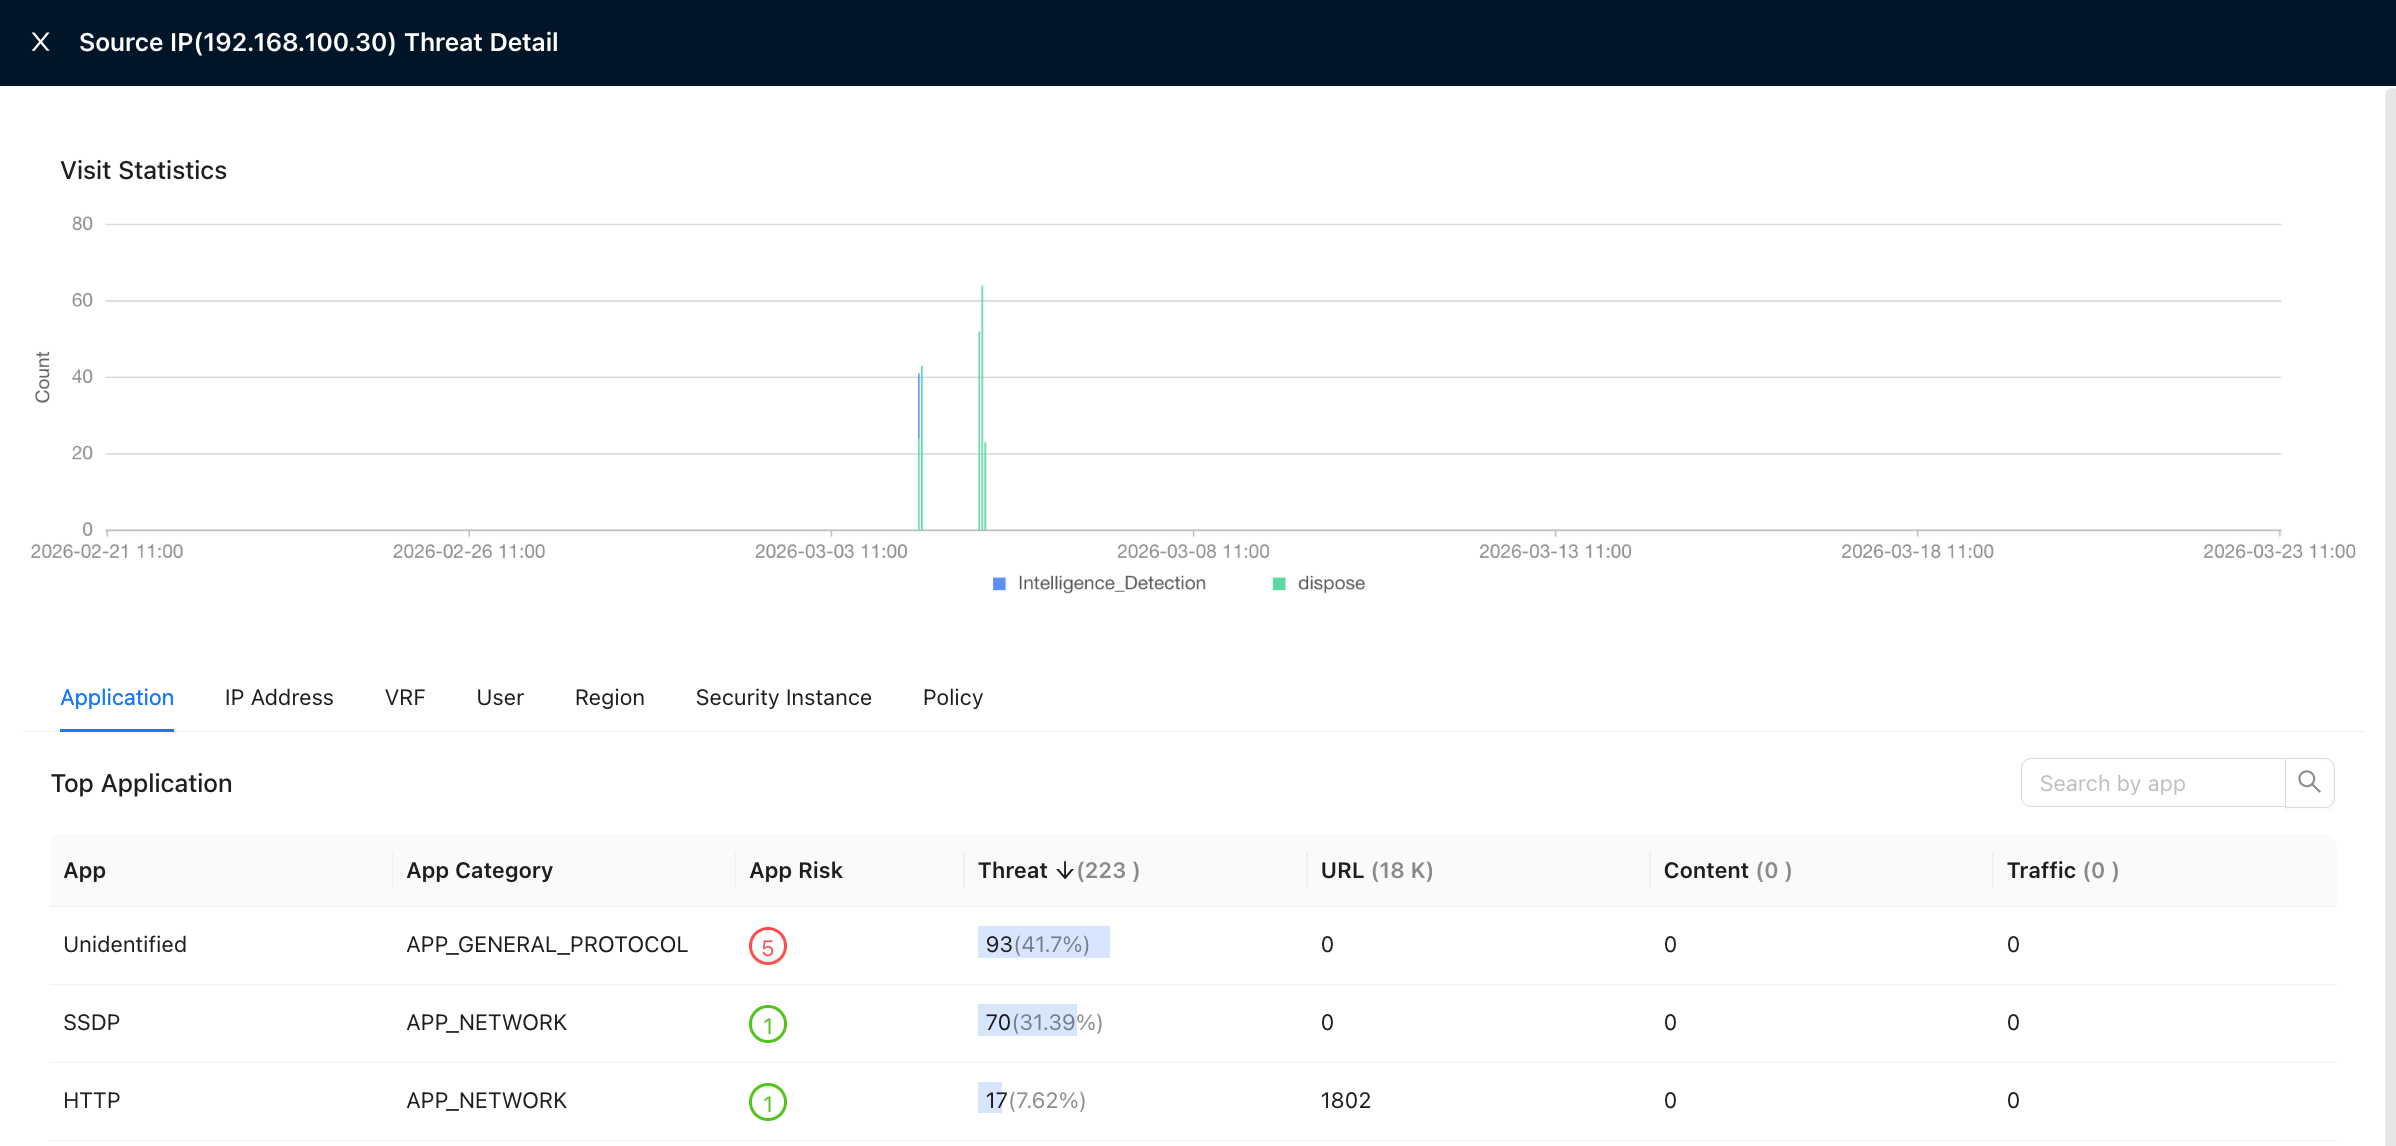2396x1146 pixels.
Task: Click the 1802 URL count for HTTP
Action: (x=1345, y=1100)
